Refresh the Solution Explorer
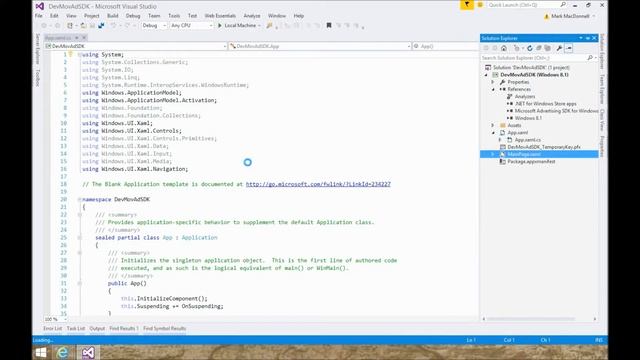This screenshot has height=360, width=640. pyautogui.click(x=530, y=48)
